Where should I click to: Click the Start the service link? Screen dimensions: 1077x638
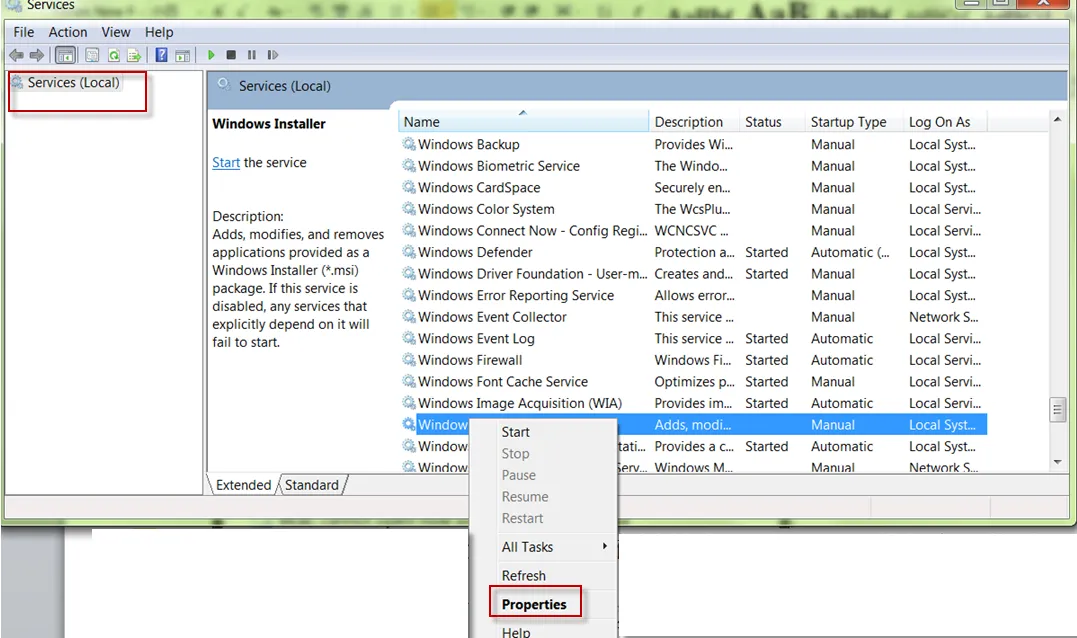226,163
